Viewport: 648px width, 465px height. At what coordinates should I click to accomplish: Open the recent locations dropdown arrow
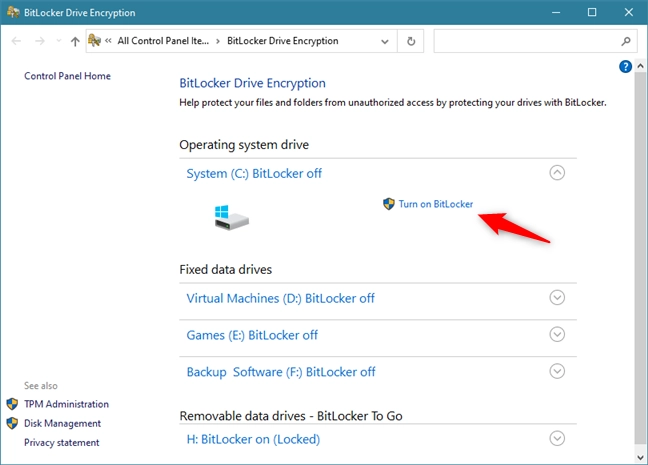tap(59, 41)
